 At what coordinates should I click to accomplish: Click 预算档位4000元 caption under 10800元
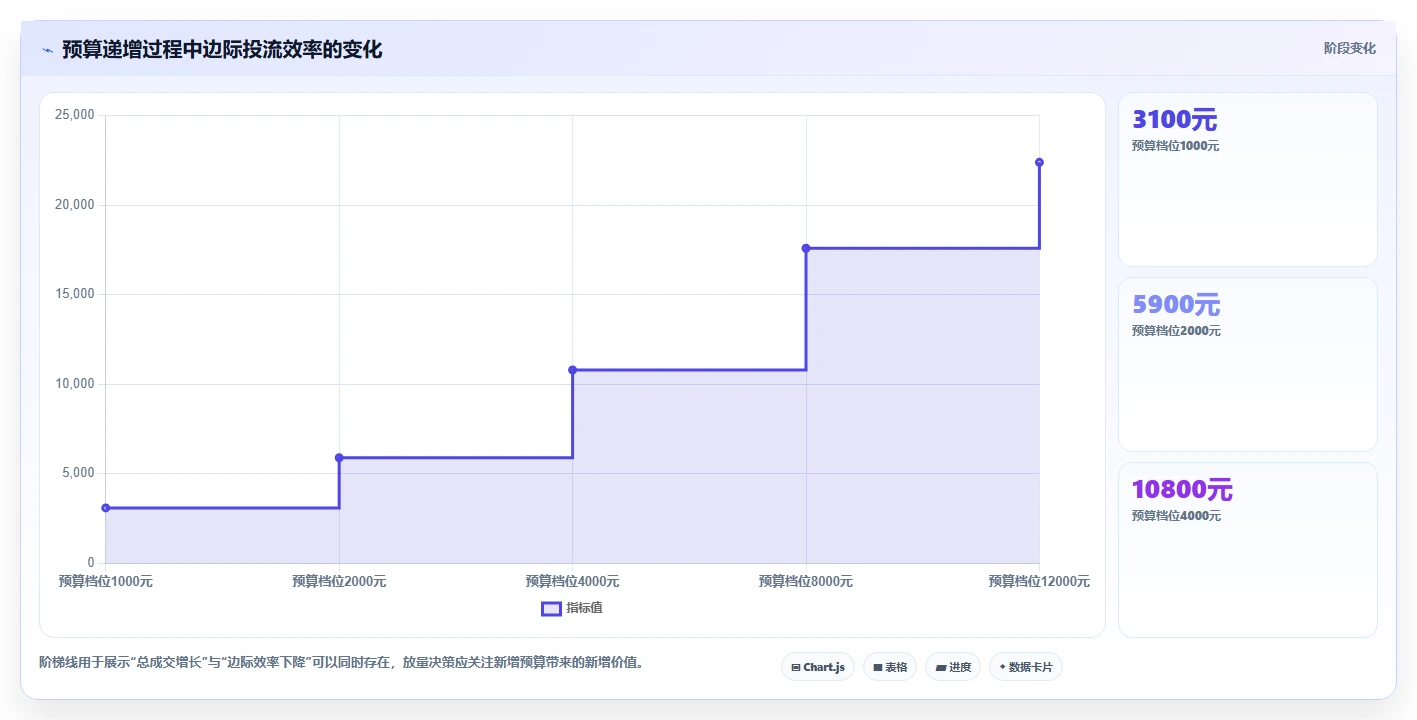(1176, 516)
